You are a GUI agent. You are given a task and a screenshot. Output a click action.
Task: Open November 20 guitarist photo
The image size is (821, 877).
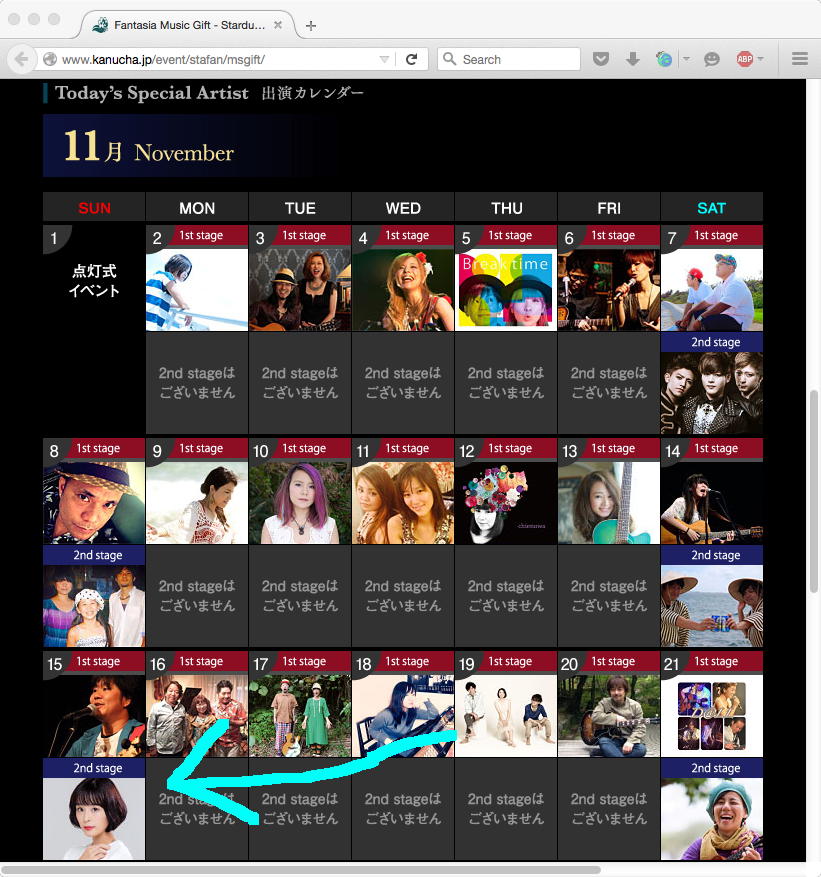[608, 716]
